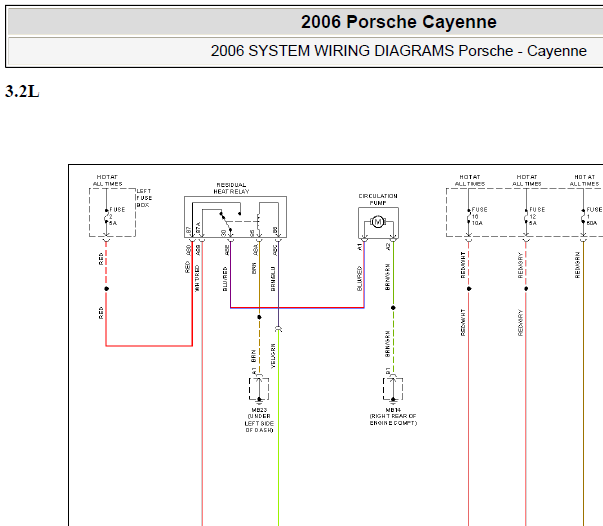
Task: Click the Fuse 2 symbol in left fuse box
Action: coord(106,216)
